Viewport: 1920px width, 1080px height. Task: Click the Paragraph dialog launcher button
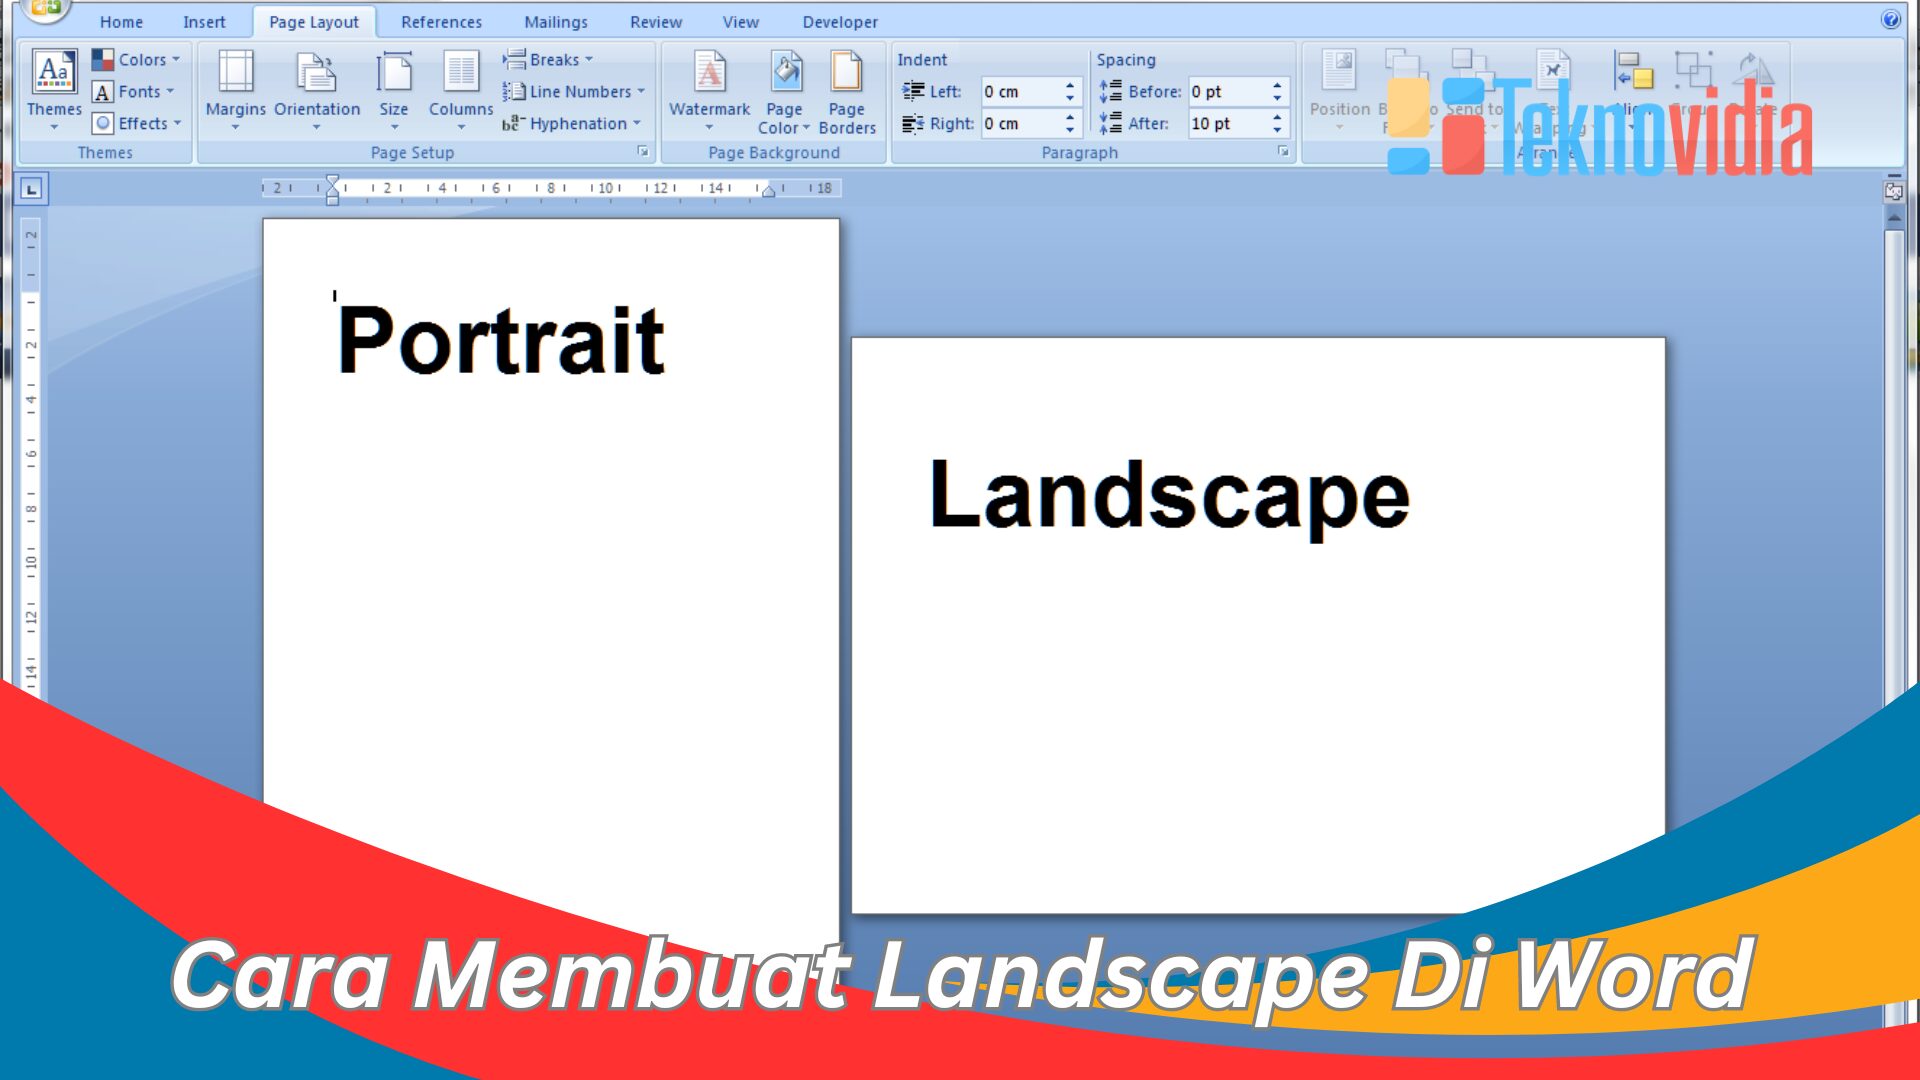point(1282,152)
